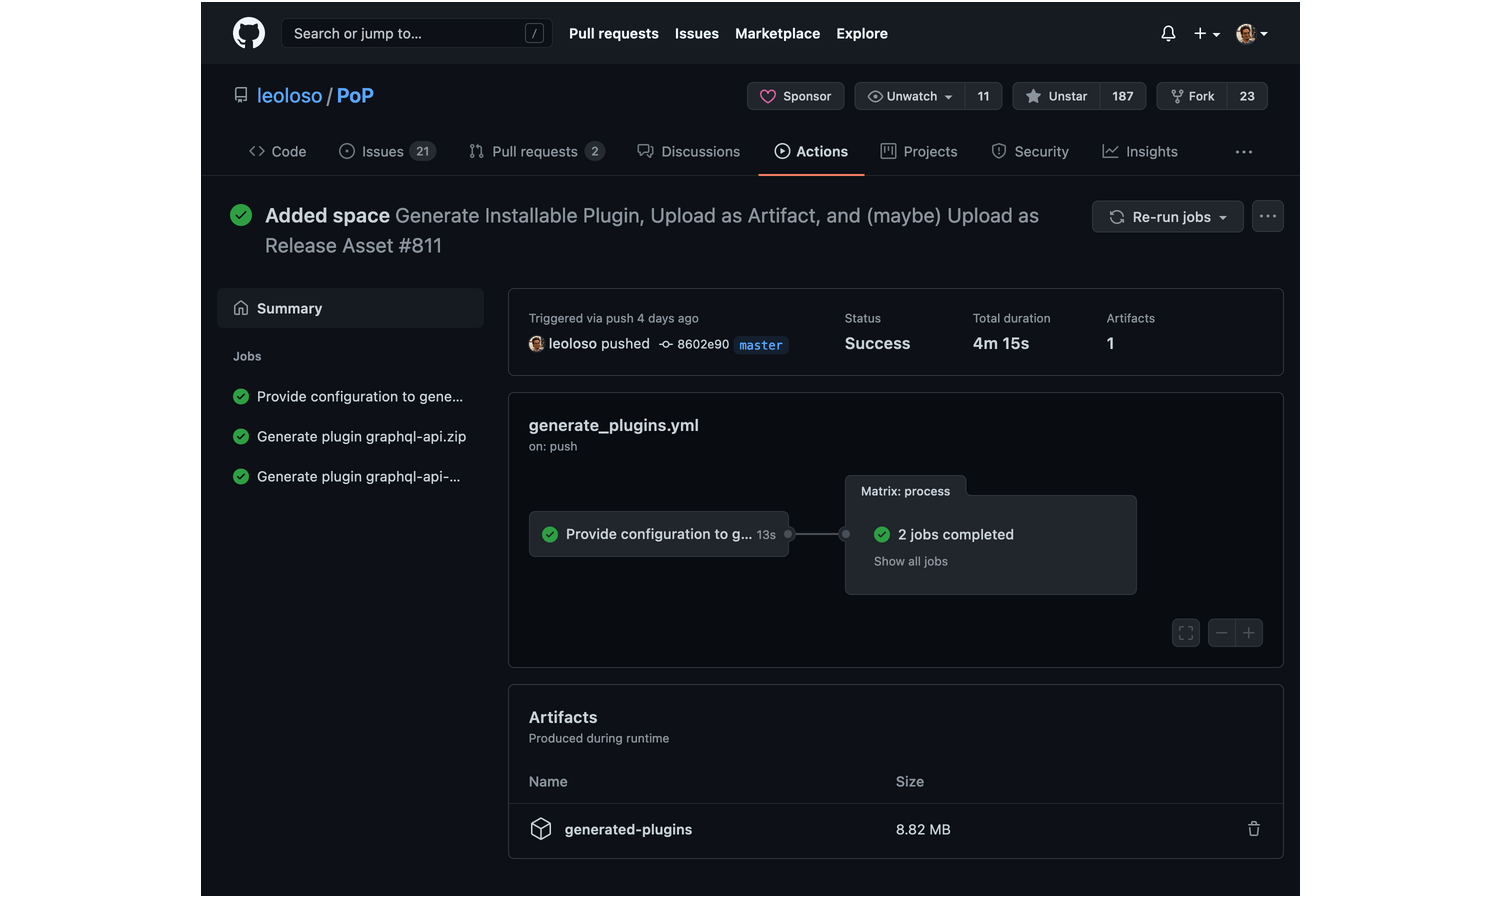Unstar the PoP repository

pos(1055,95)
